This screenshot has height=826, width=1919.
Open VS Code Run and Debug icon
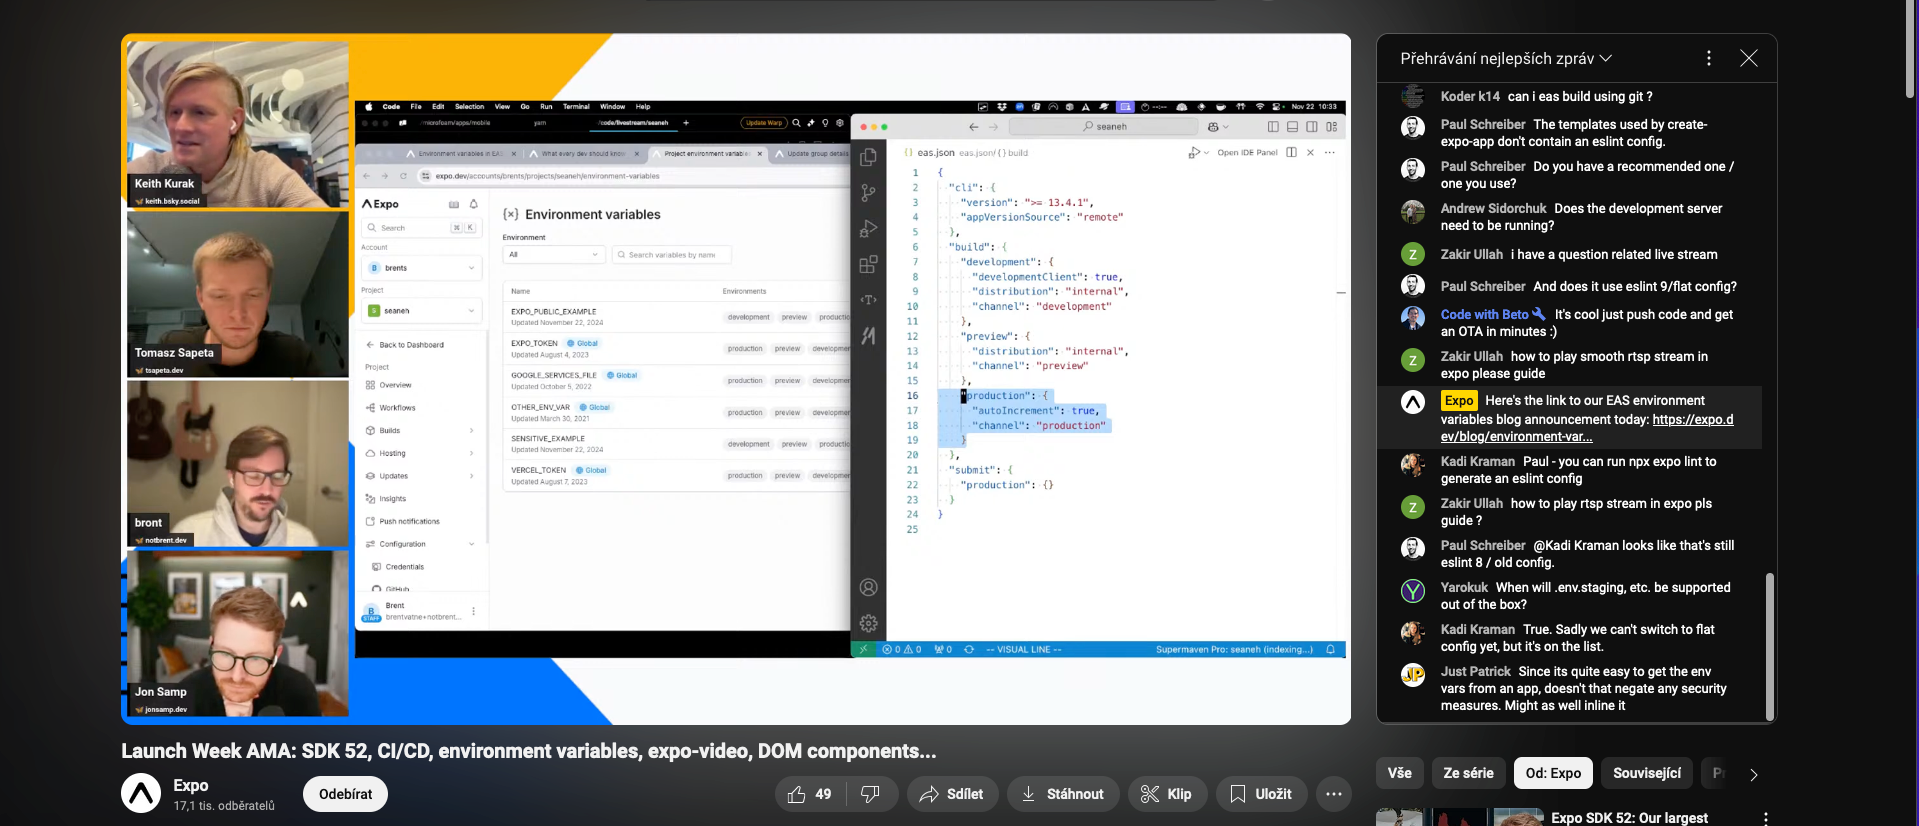coord(868,229)
